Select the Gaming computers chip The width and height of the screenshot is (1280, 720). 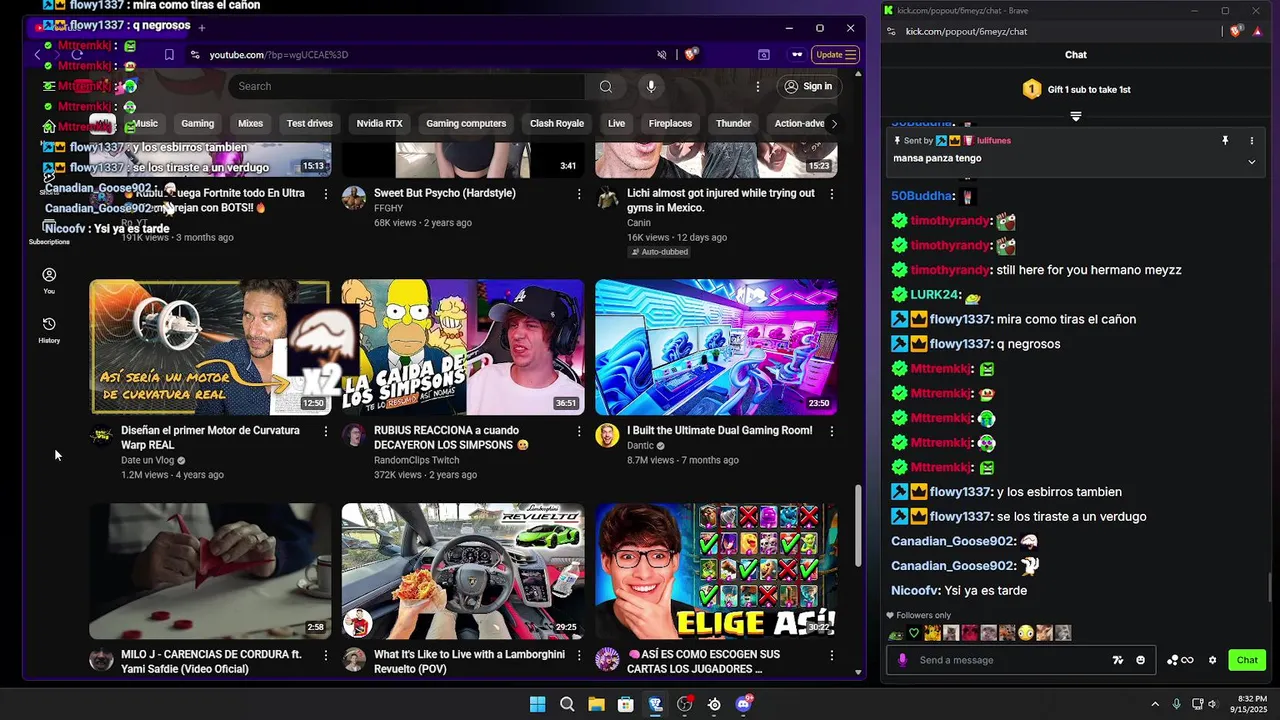point(466,123)
